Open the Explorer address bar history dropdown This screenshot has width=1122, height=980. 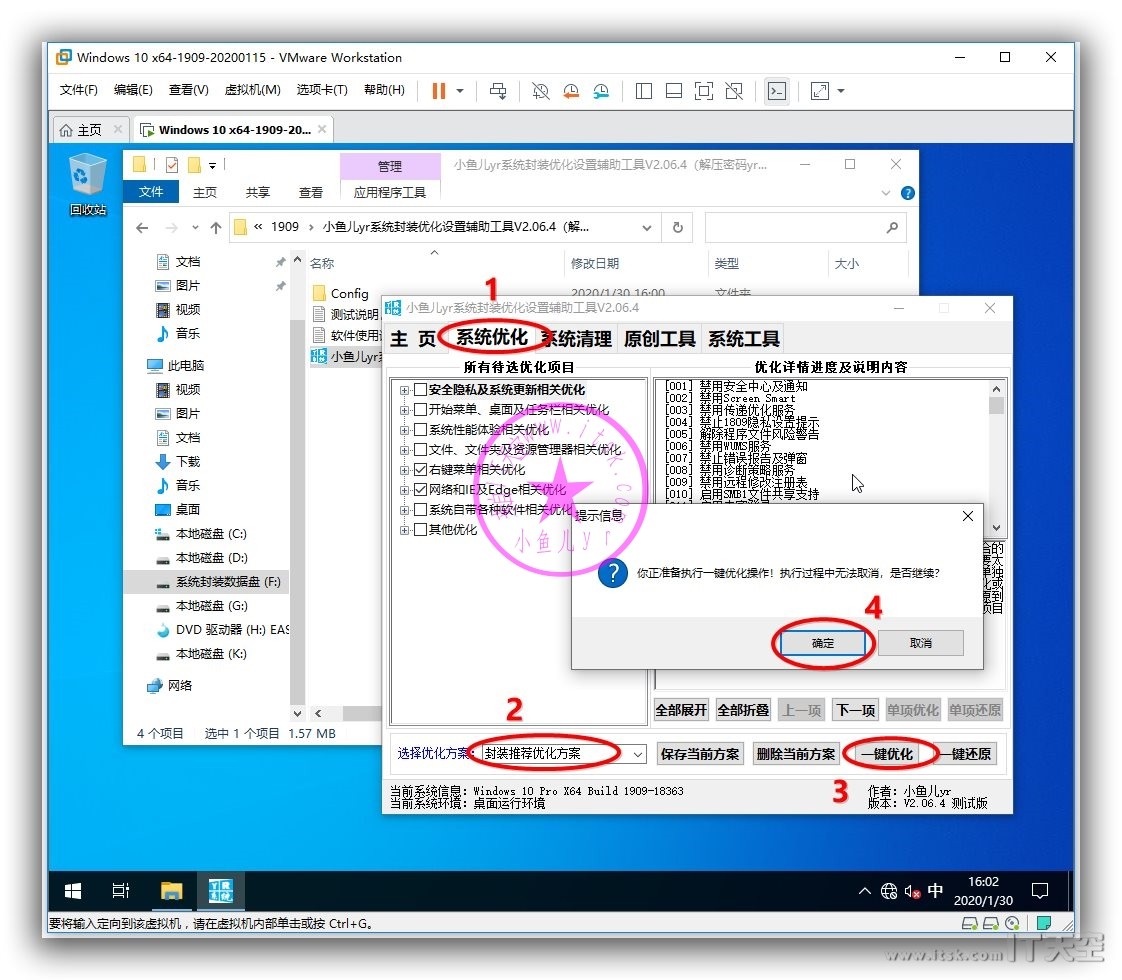point(647,227)
